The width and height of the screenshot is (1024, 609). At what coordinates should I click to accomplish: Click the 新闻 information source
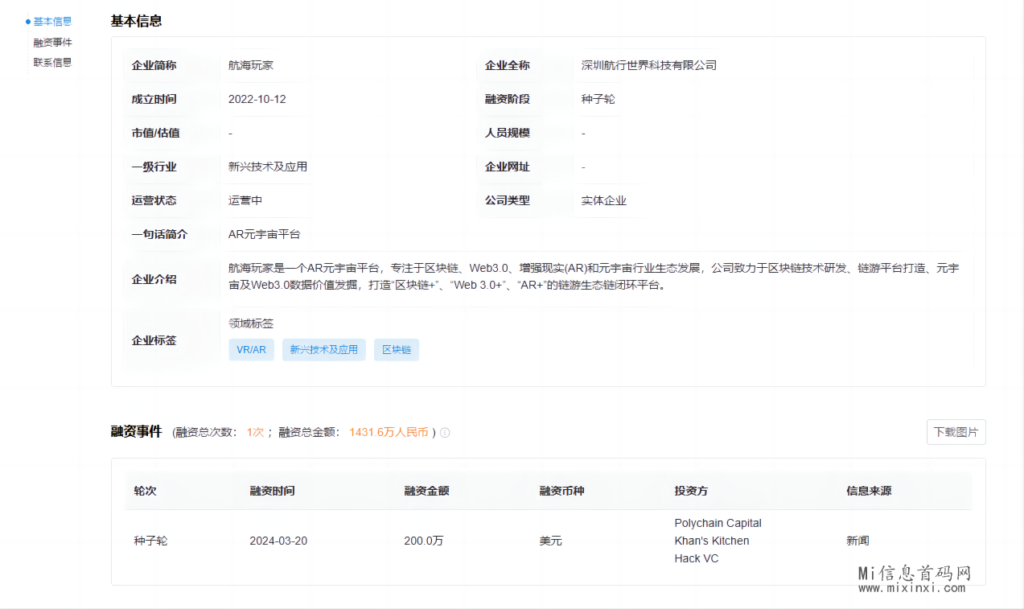(x=857, y=541)
